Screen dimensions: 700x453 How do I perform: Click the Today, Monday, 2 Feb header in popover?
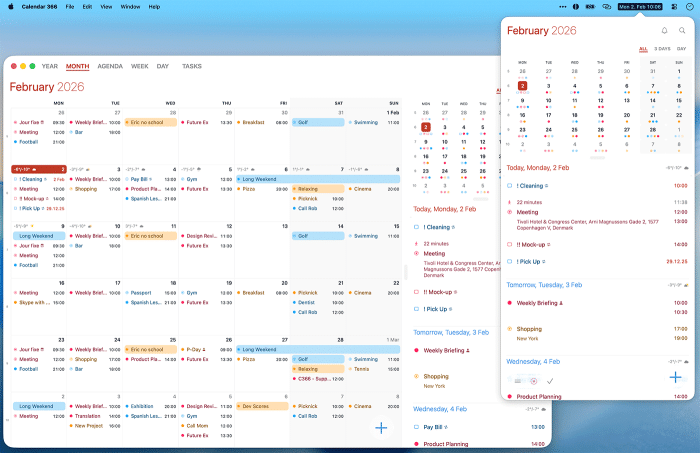tap(538, 168)
